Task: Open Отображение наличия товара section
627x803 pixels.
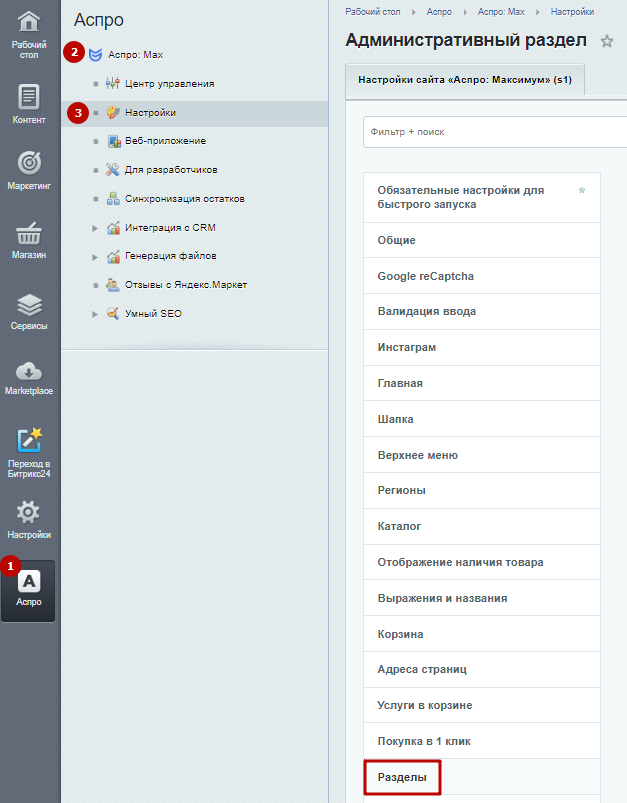Action: pos(482,562)
